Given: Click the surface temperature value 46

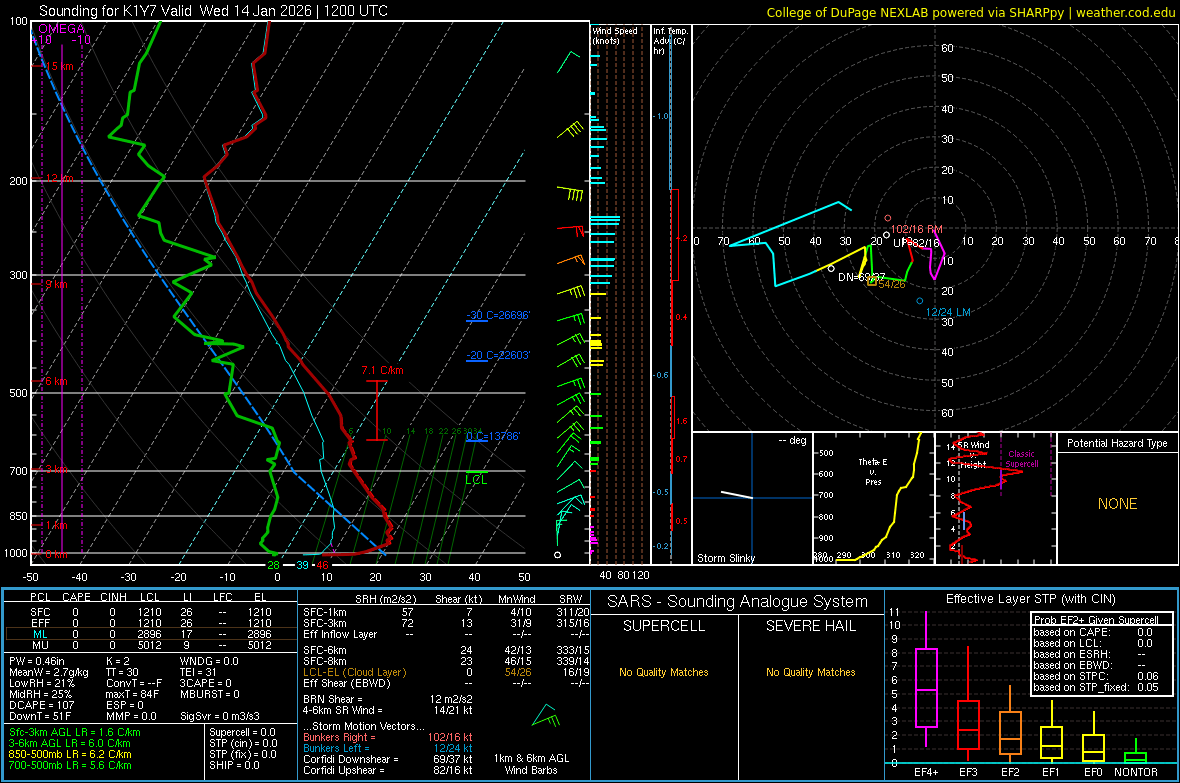Looking at the screenshot, I should [x=322, y=565].
